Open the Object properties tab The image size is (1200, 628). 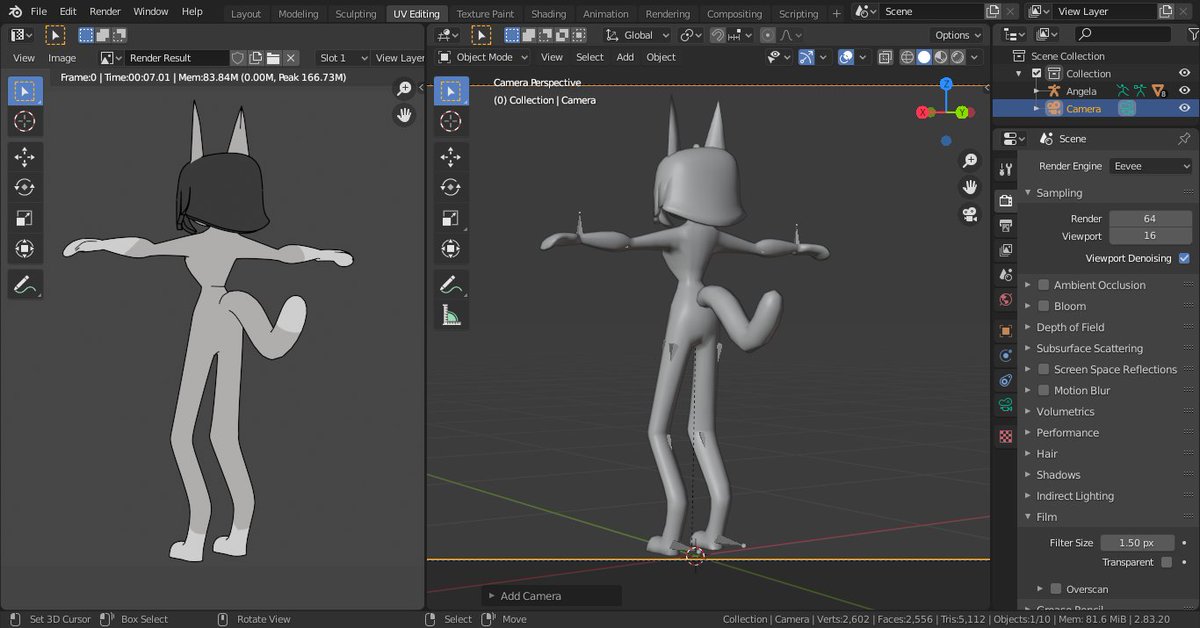[x=1006, y=330]
